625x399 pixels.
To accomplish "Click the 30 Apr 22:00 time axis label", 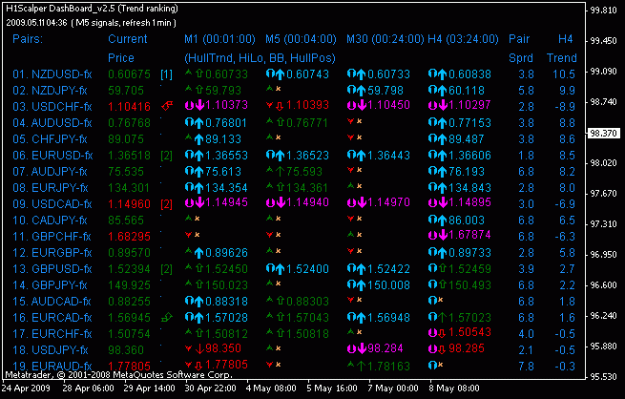I will point(210,388).
